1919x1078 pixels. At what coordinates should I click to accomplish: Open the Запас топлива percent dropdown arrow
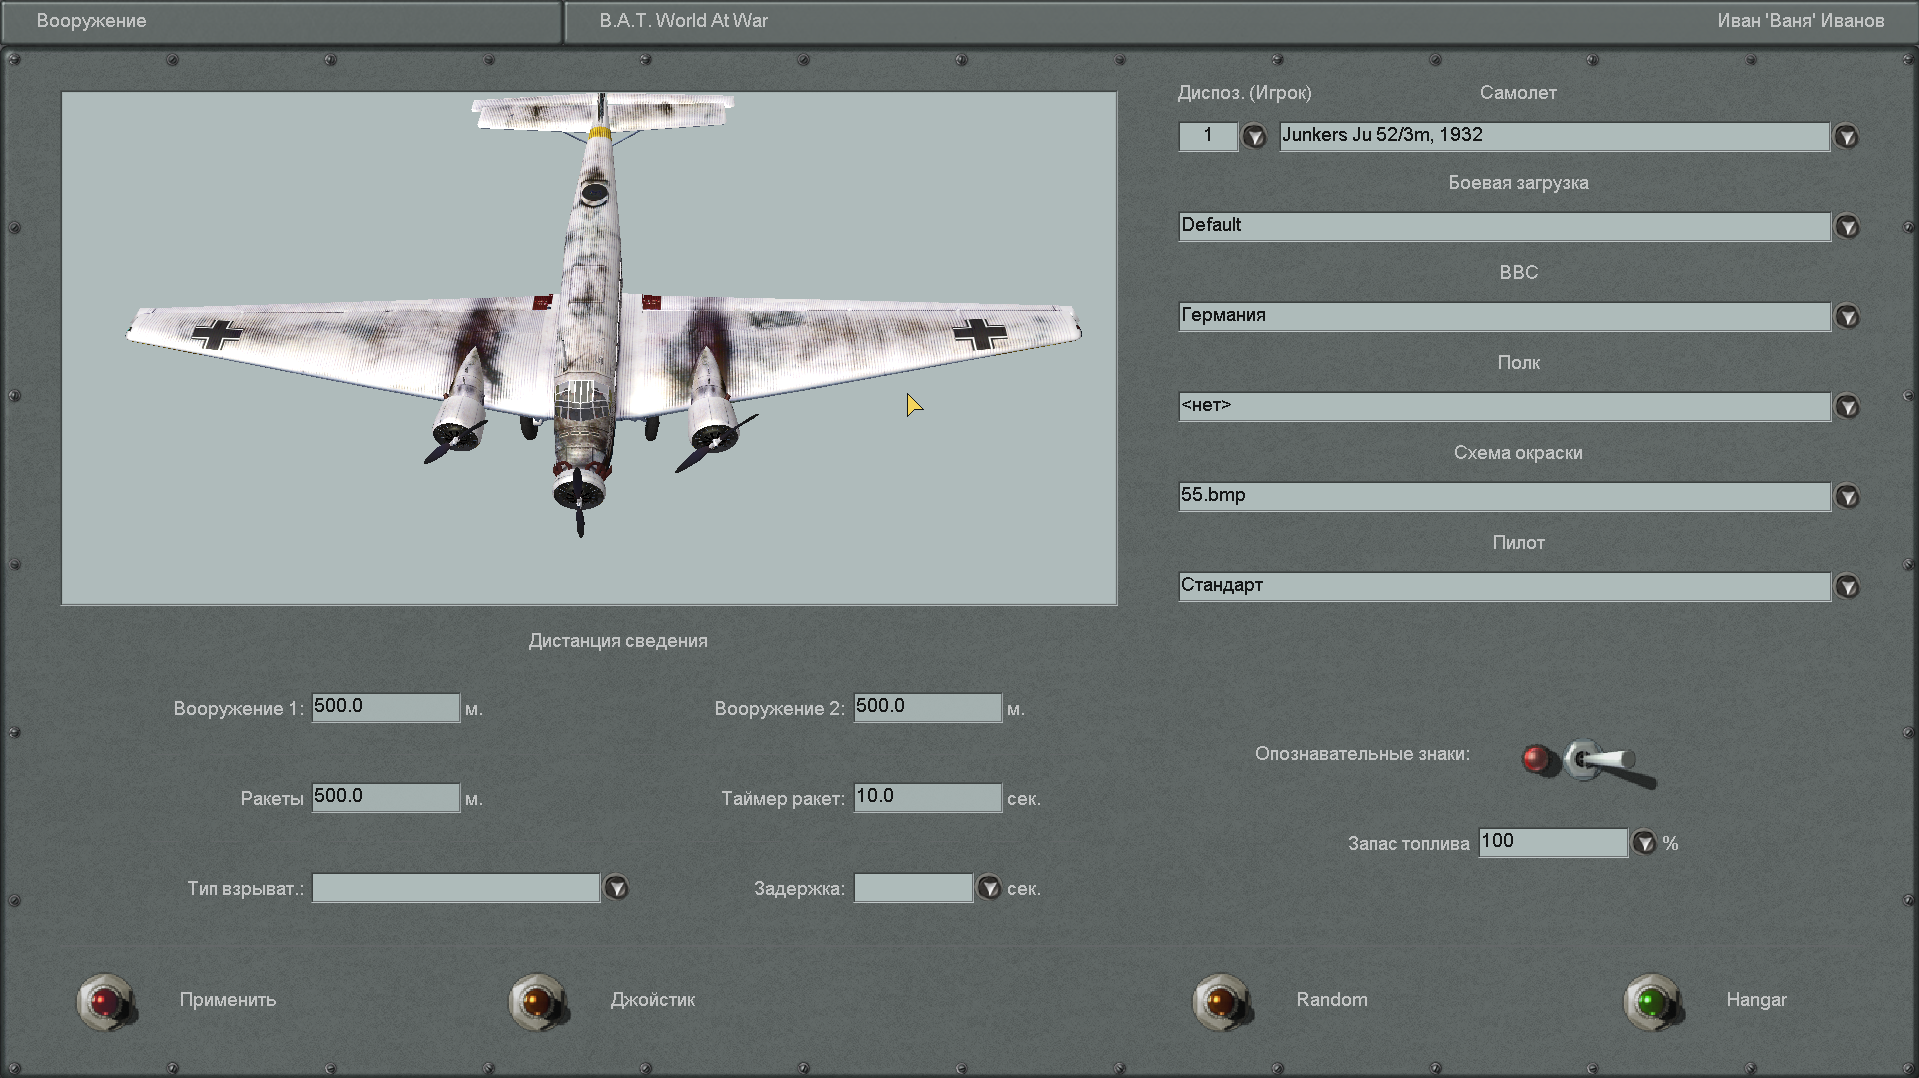[x=1644, y=843]
